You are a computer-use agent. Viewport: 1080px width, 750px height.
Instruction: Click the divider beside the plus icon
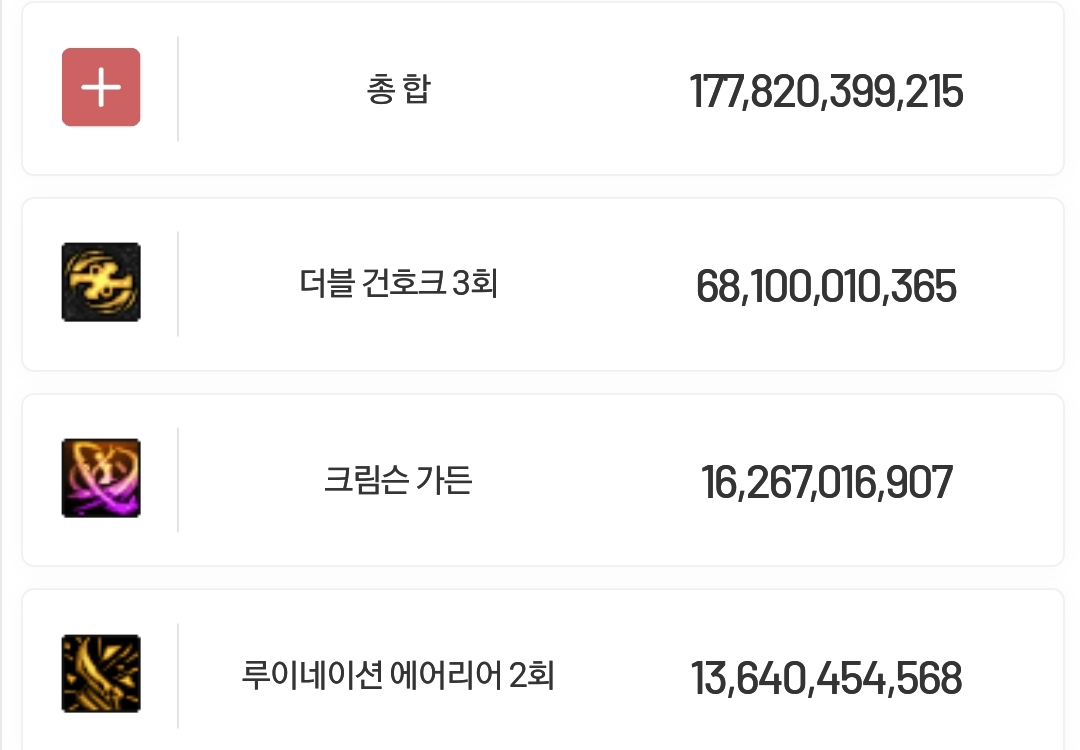click(178, 89)
